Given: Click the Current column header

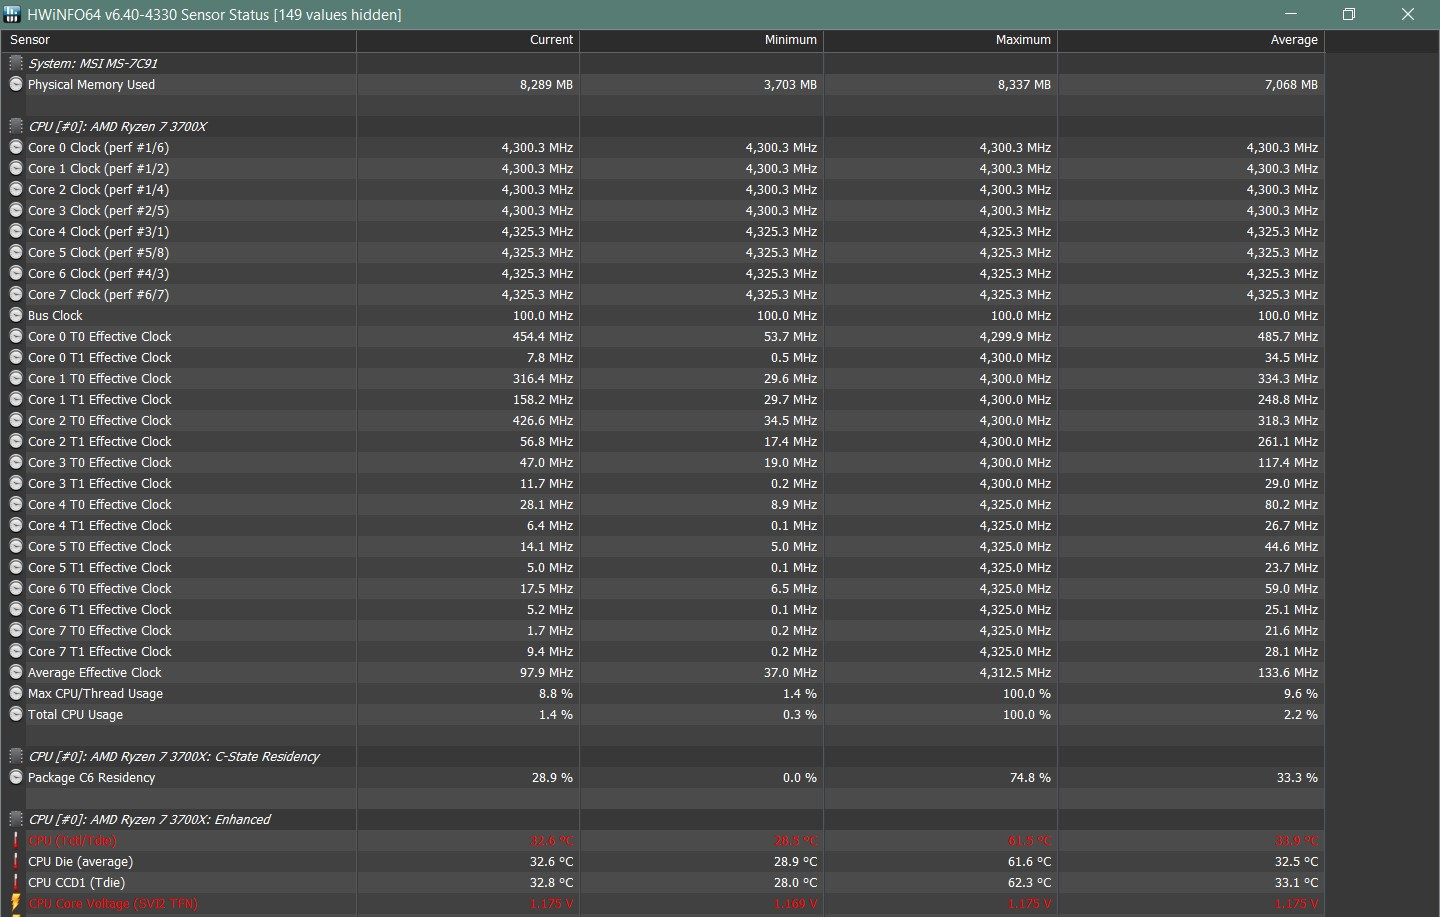Looking at the screenshot, I should point(468,40).
